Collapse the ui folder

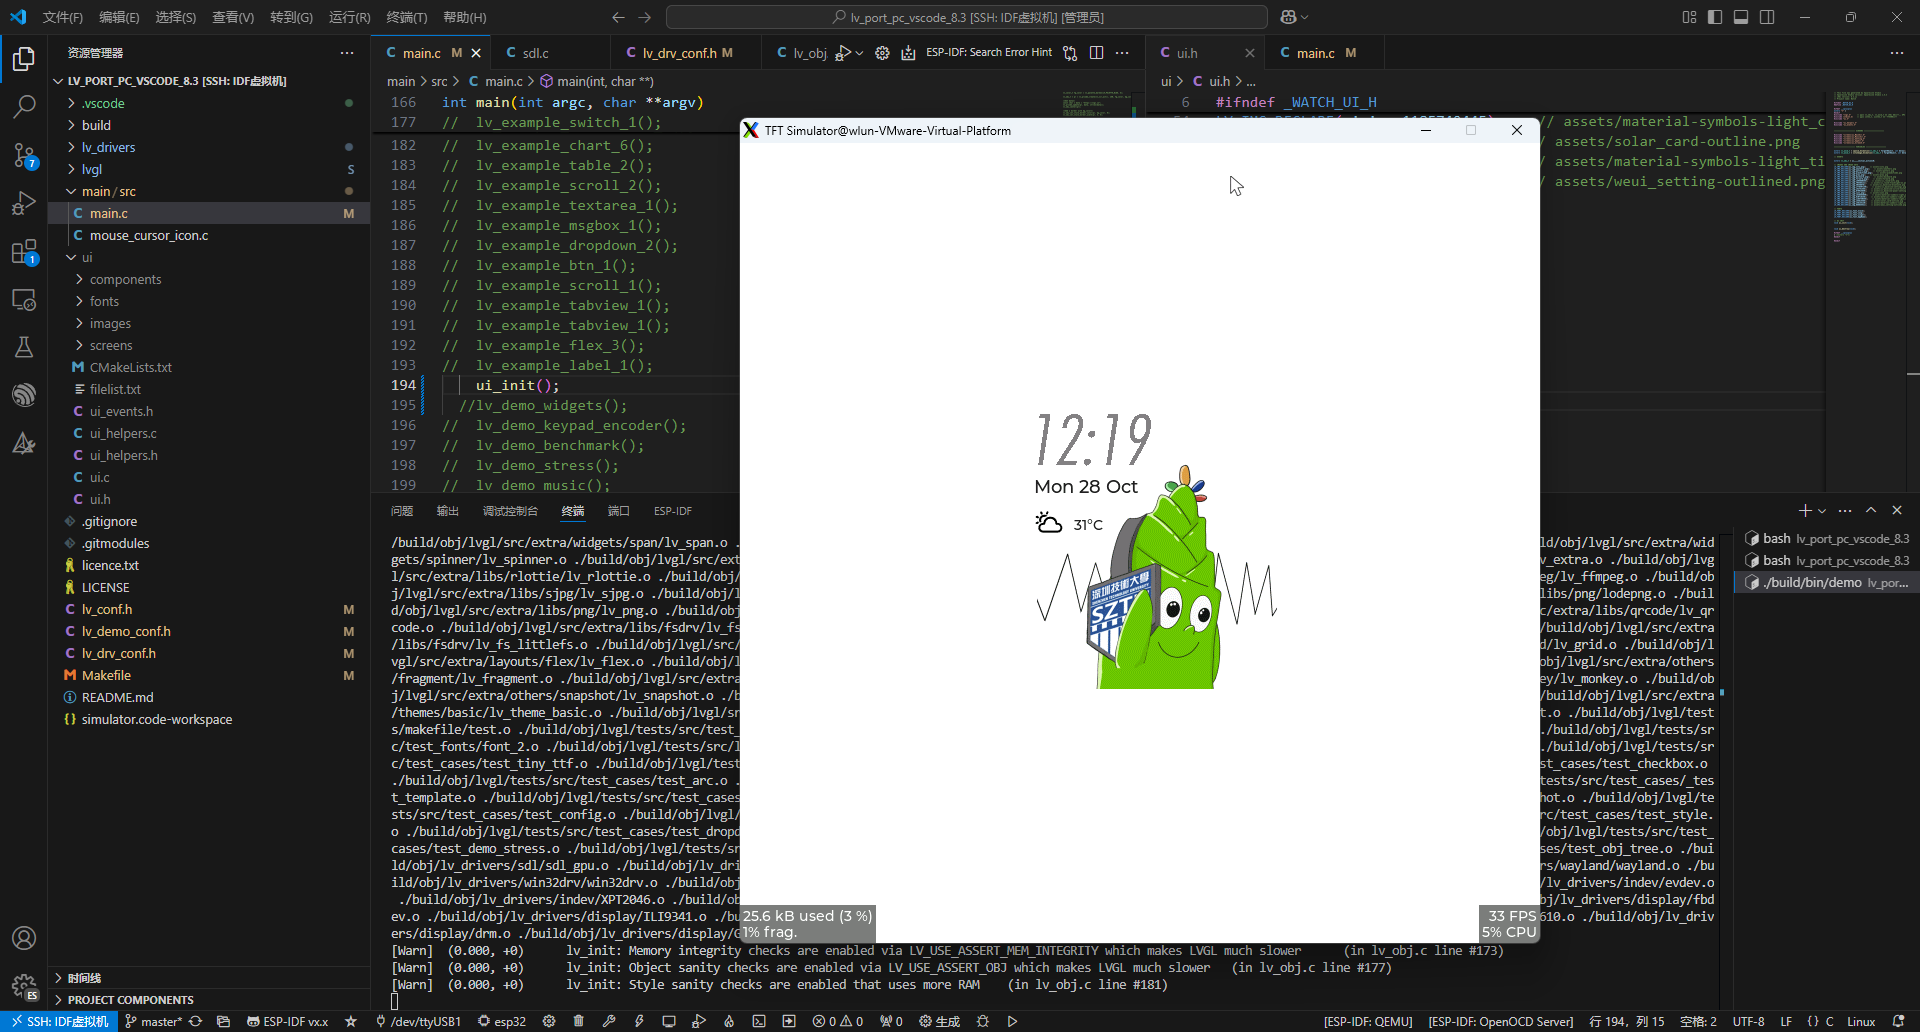point(210,257)
